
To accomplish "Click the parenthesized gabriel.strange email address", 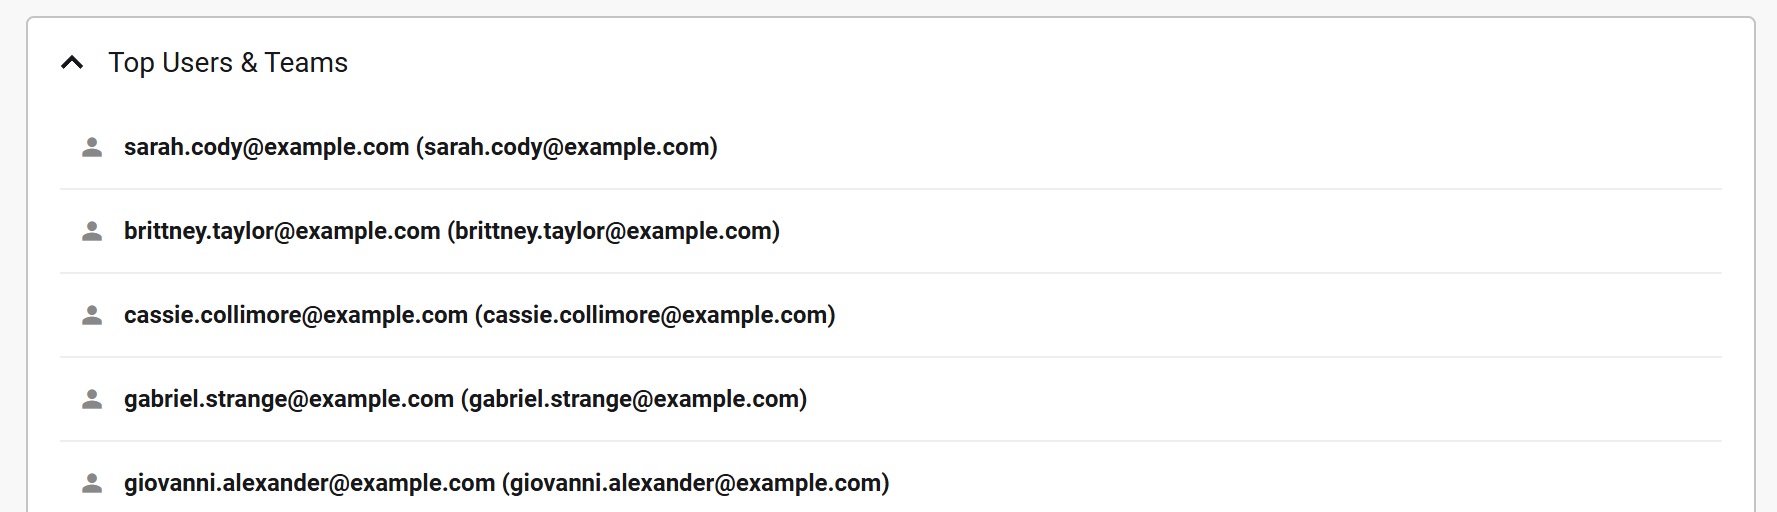I will coord(634,400).
